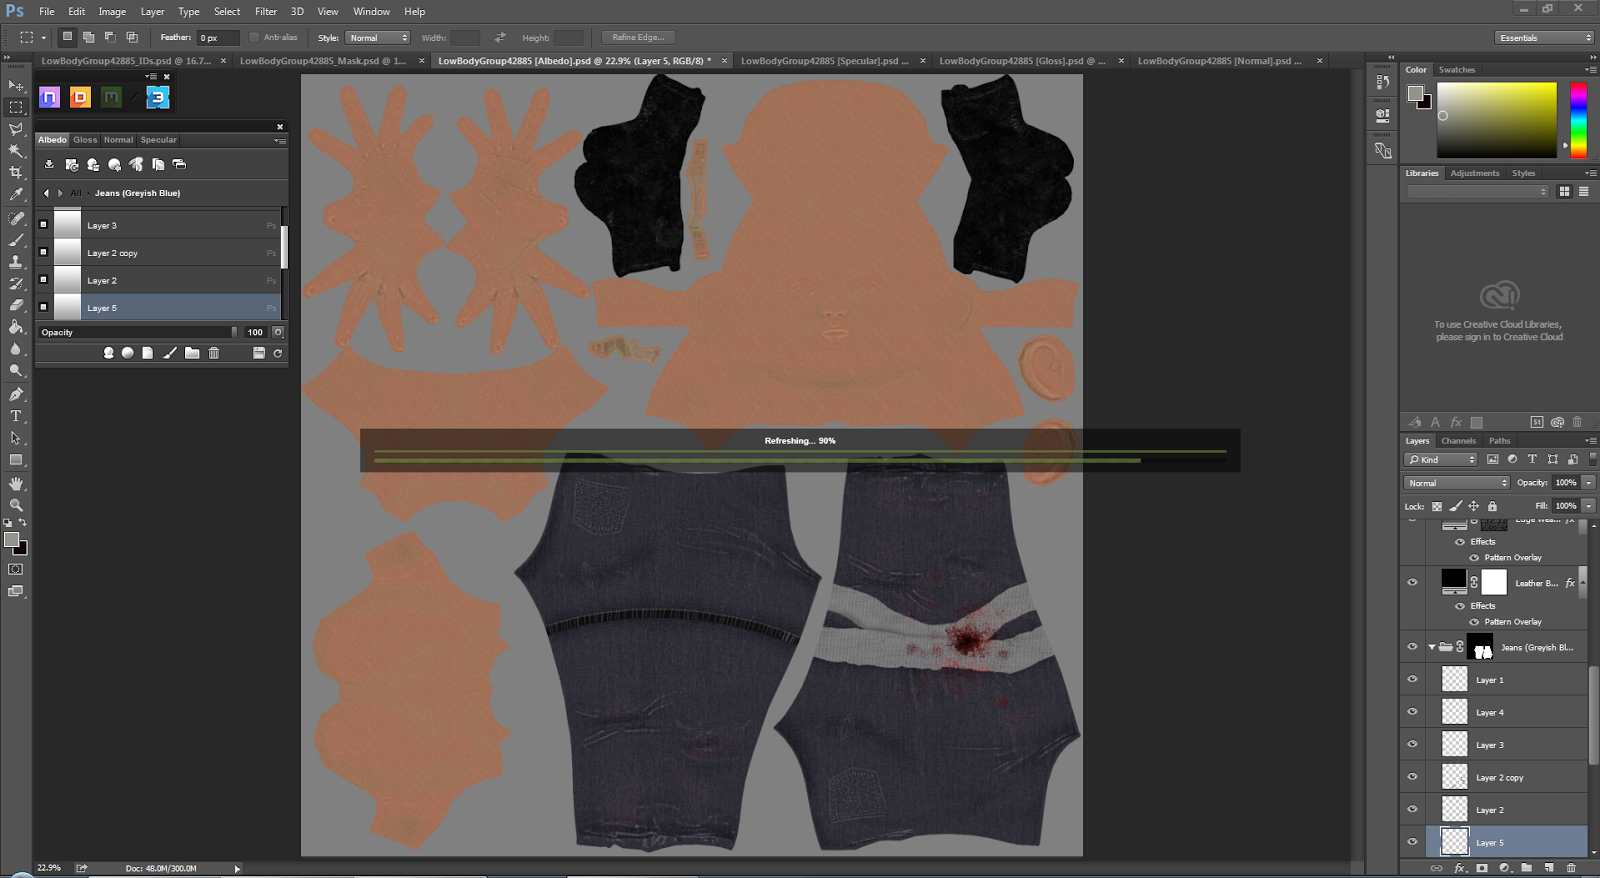Toggle Layer 5 checkbox in Albedo panel
The height and width of the screenshot is (878, 1600).
tap(43, 307)
